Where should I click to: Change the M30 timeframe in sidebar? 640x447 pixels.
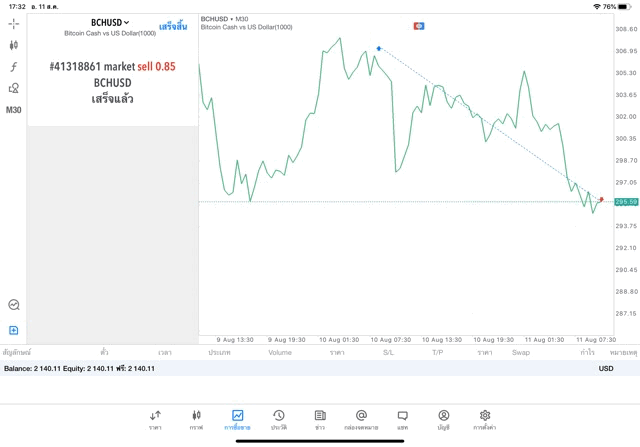click(13, 110)
